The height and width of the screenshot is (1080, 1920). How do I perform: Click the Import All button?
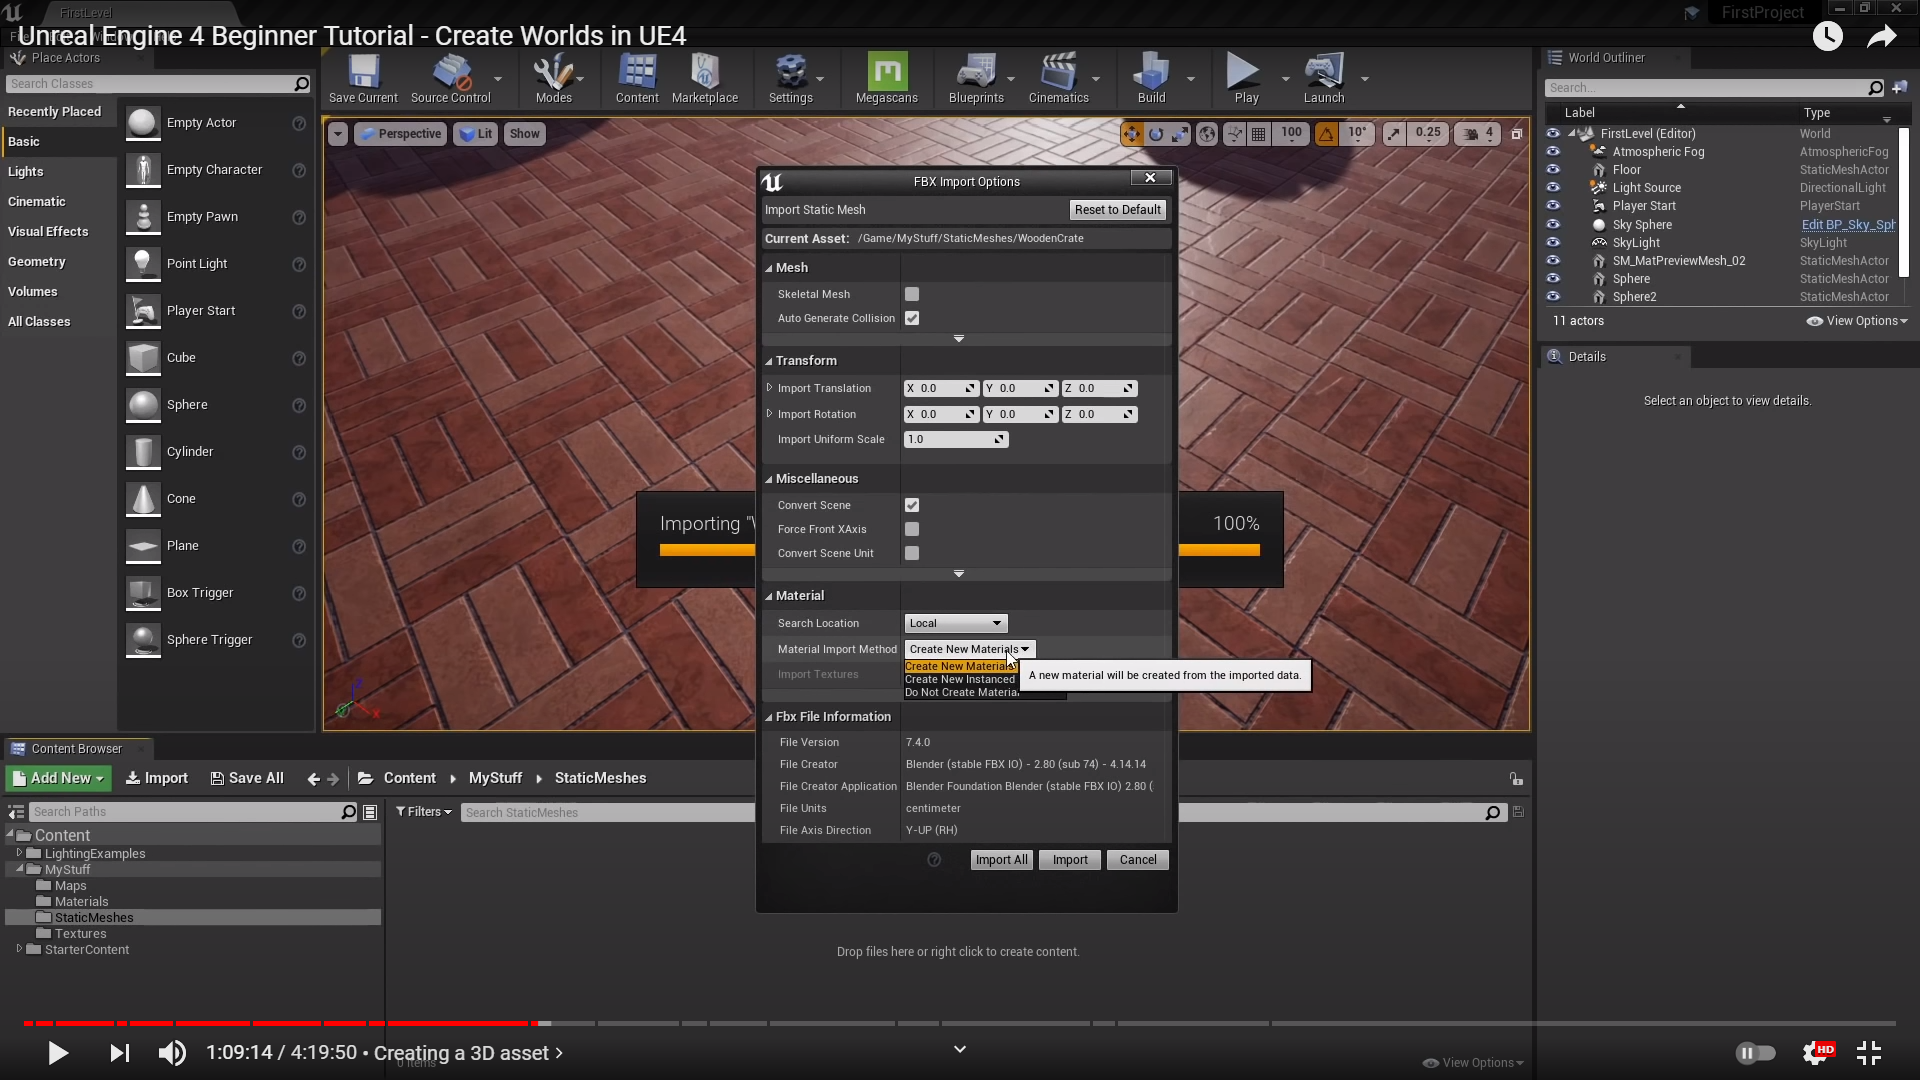pyautogui.click(x=1001, y=860)
